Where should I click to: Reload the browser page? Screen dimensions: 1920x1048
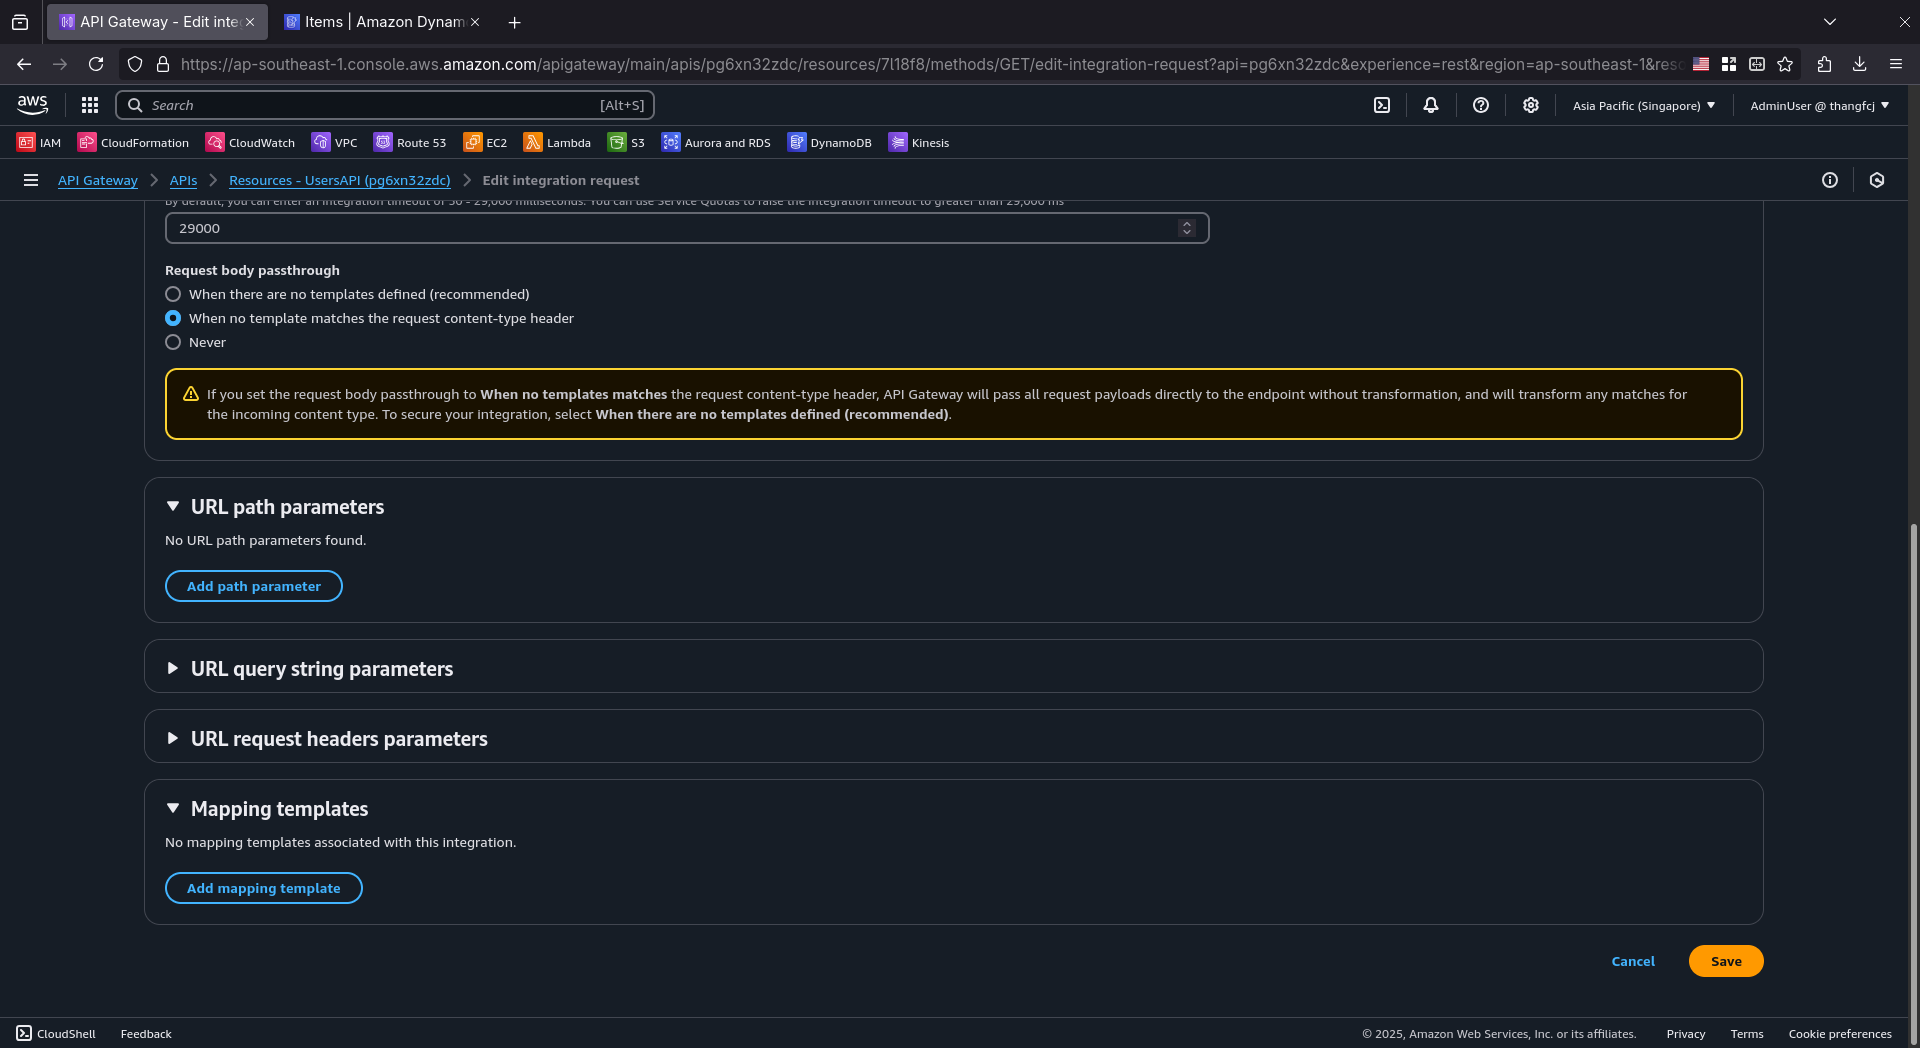tap(96, 64)
